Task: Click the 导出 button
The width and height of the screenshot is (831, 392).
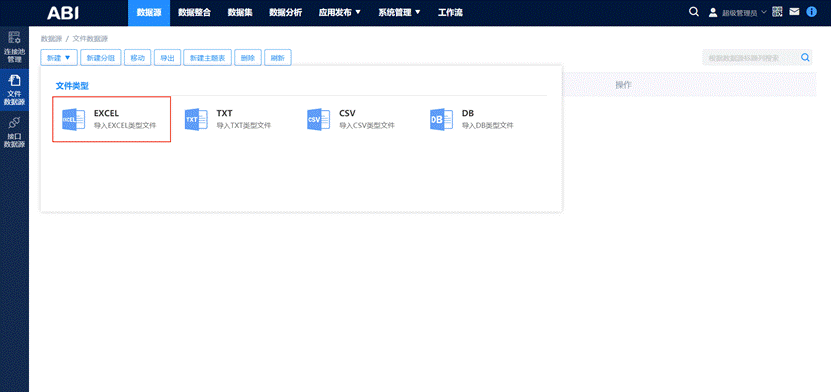Action: point(167,58)
